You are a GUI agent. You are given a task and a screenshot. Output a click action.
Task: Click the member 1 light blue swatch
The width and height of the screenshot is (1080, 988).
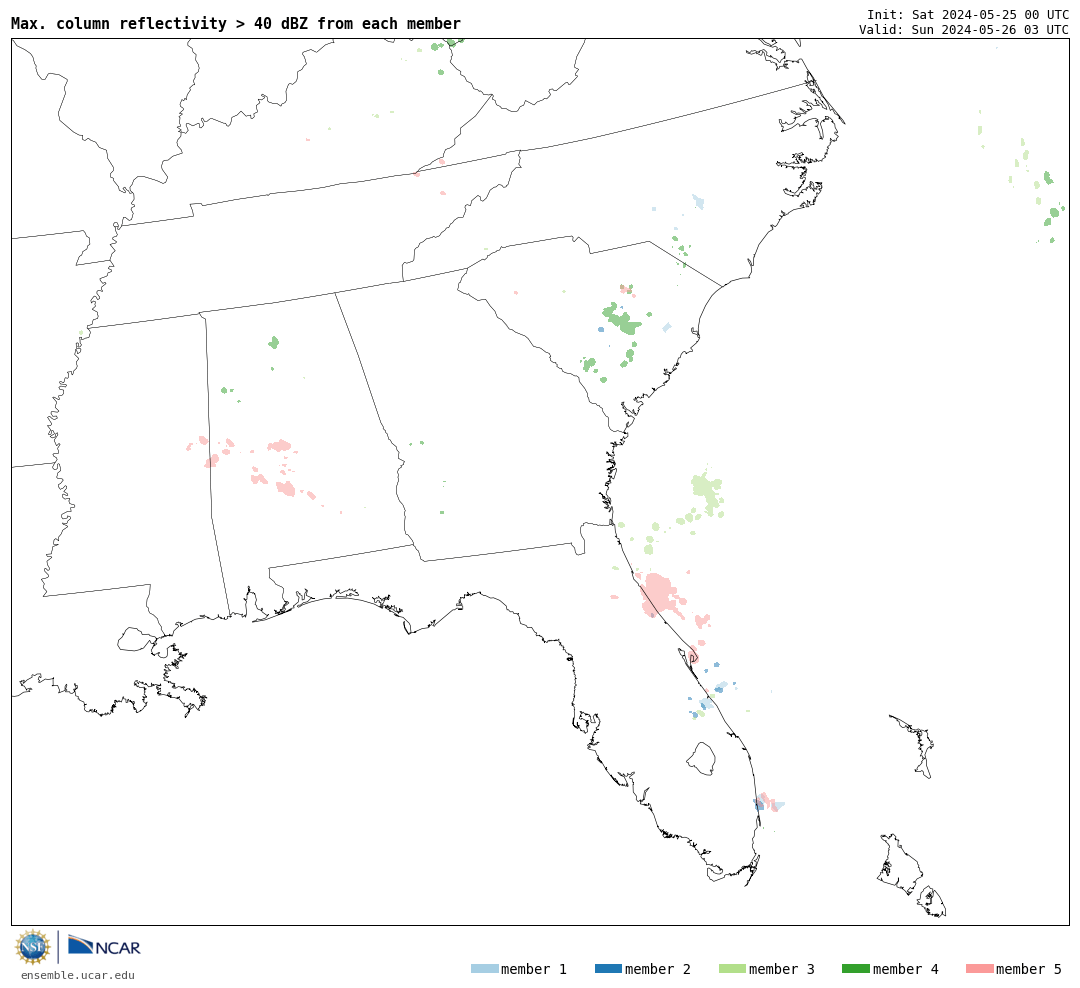click(x=484, y=969)
